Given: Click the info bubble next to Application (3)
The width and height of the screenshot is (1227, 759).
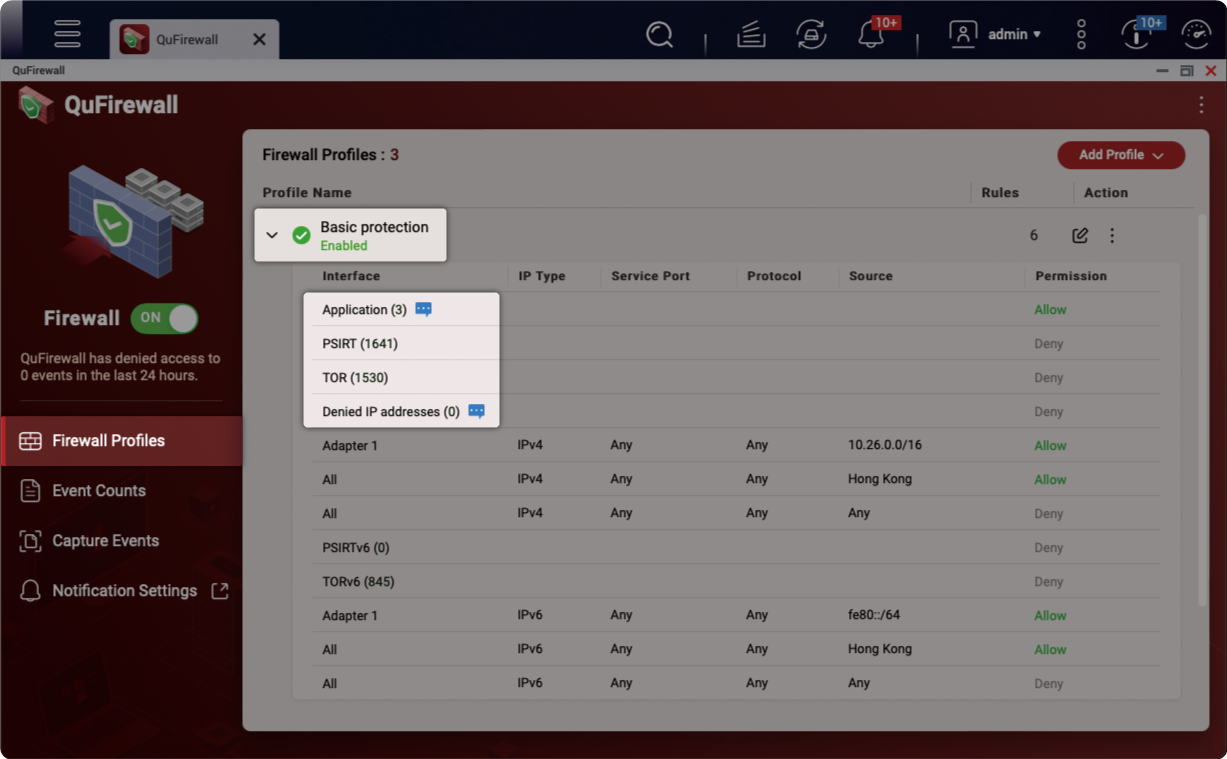Looking at the screenshot, I should click(x=423, y=310).
